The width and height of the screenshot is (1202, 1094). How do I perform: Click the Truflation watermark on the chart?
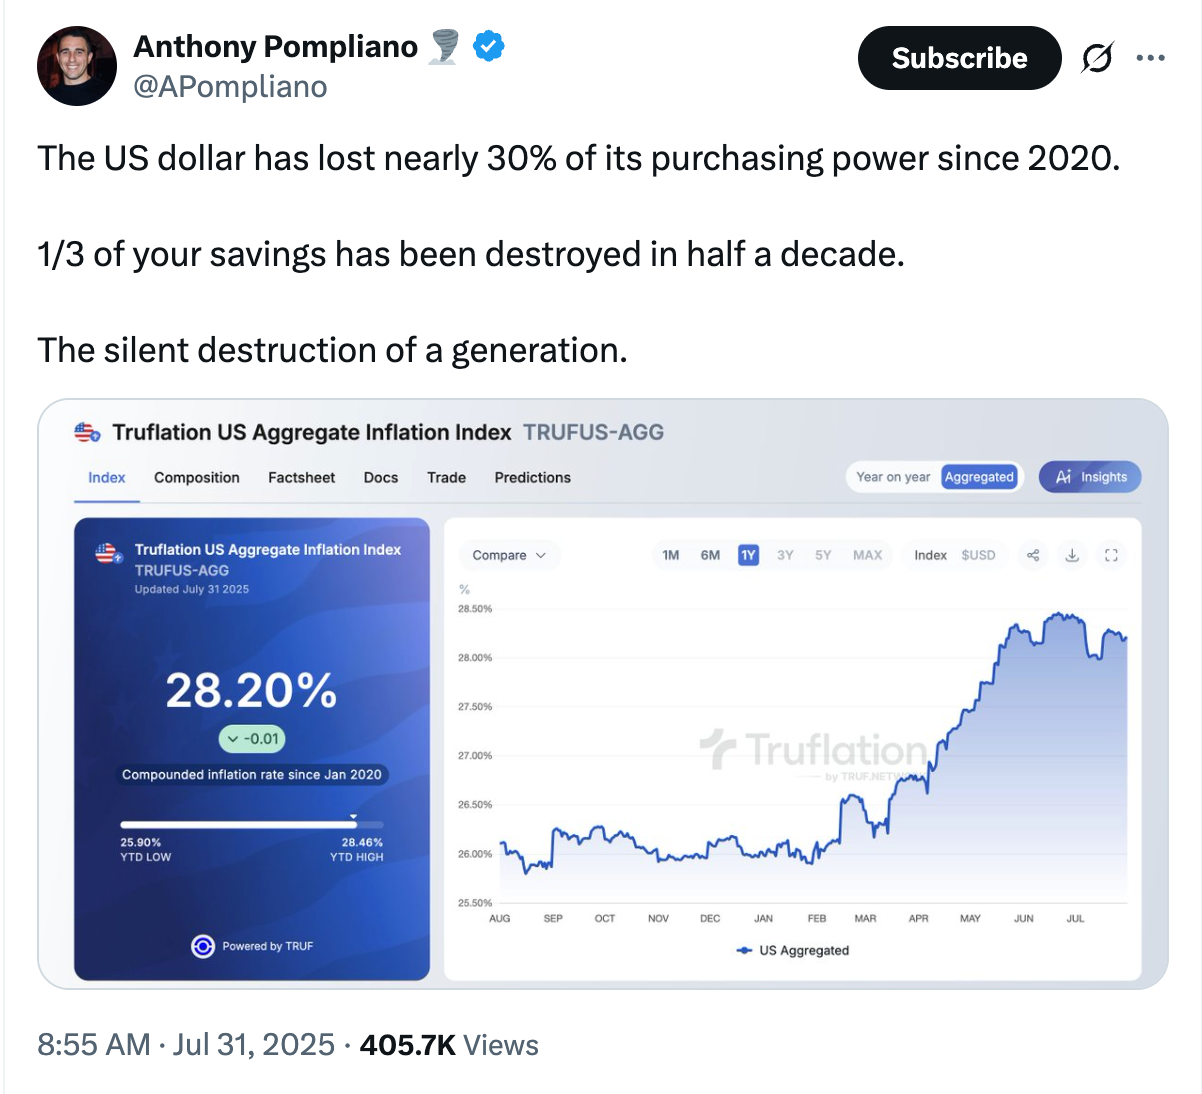click(x=830, y=750)
